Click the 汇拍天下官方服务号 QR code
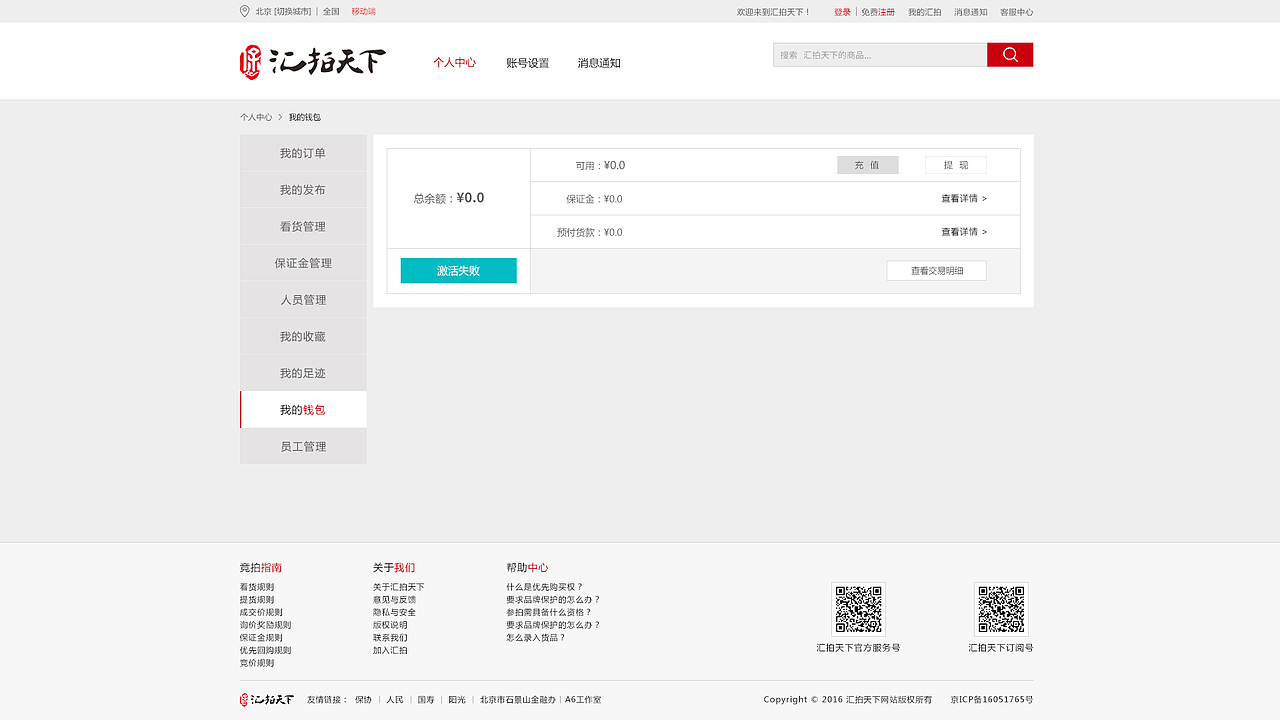Screen dimensions: 1280x720 tap(858, 609)
